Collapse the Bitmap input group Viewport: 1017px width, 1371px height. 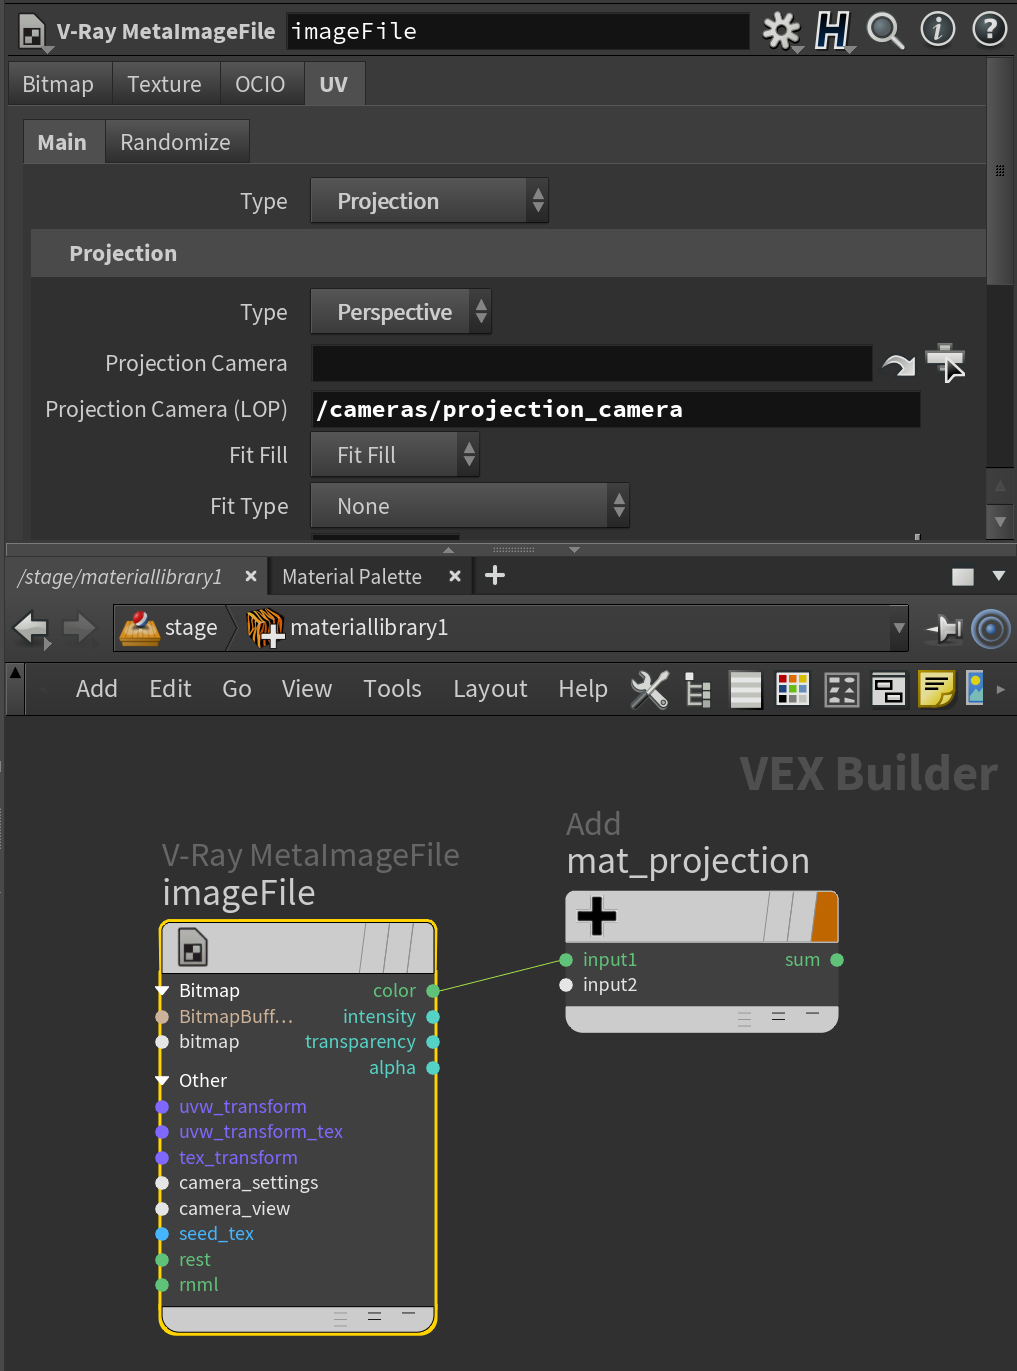(x=162, y=991)
